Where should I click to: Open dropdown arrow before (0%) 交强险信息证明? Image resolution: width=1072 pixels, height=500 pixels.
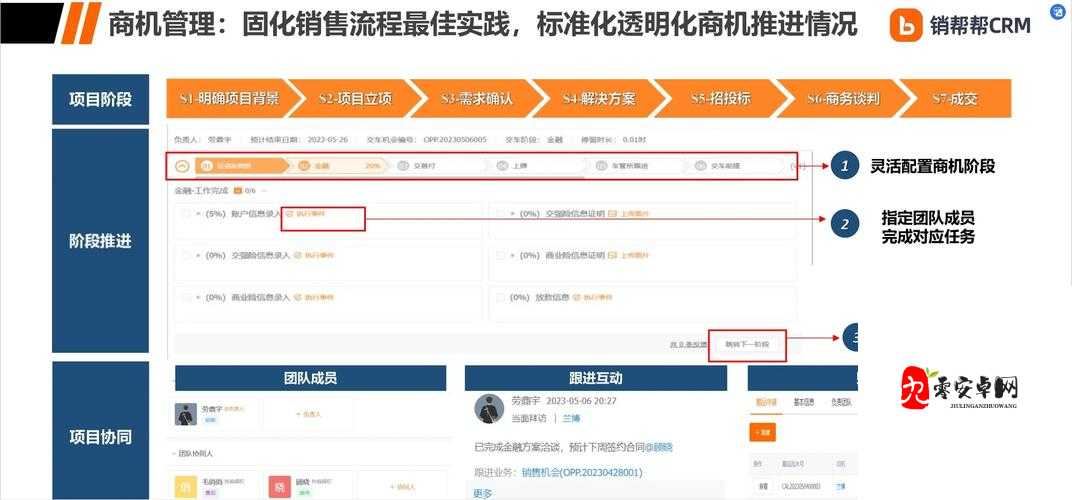(x=513, y=214)
